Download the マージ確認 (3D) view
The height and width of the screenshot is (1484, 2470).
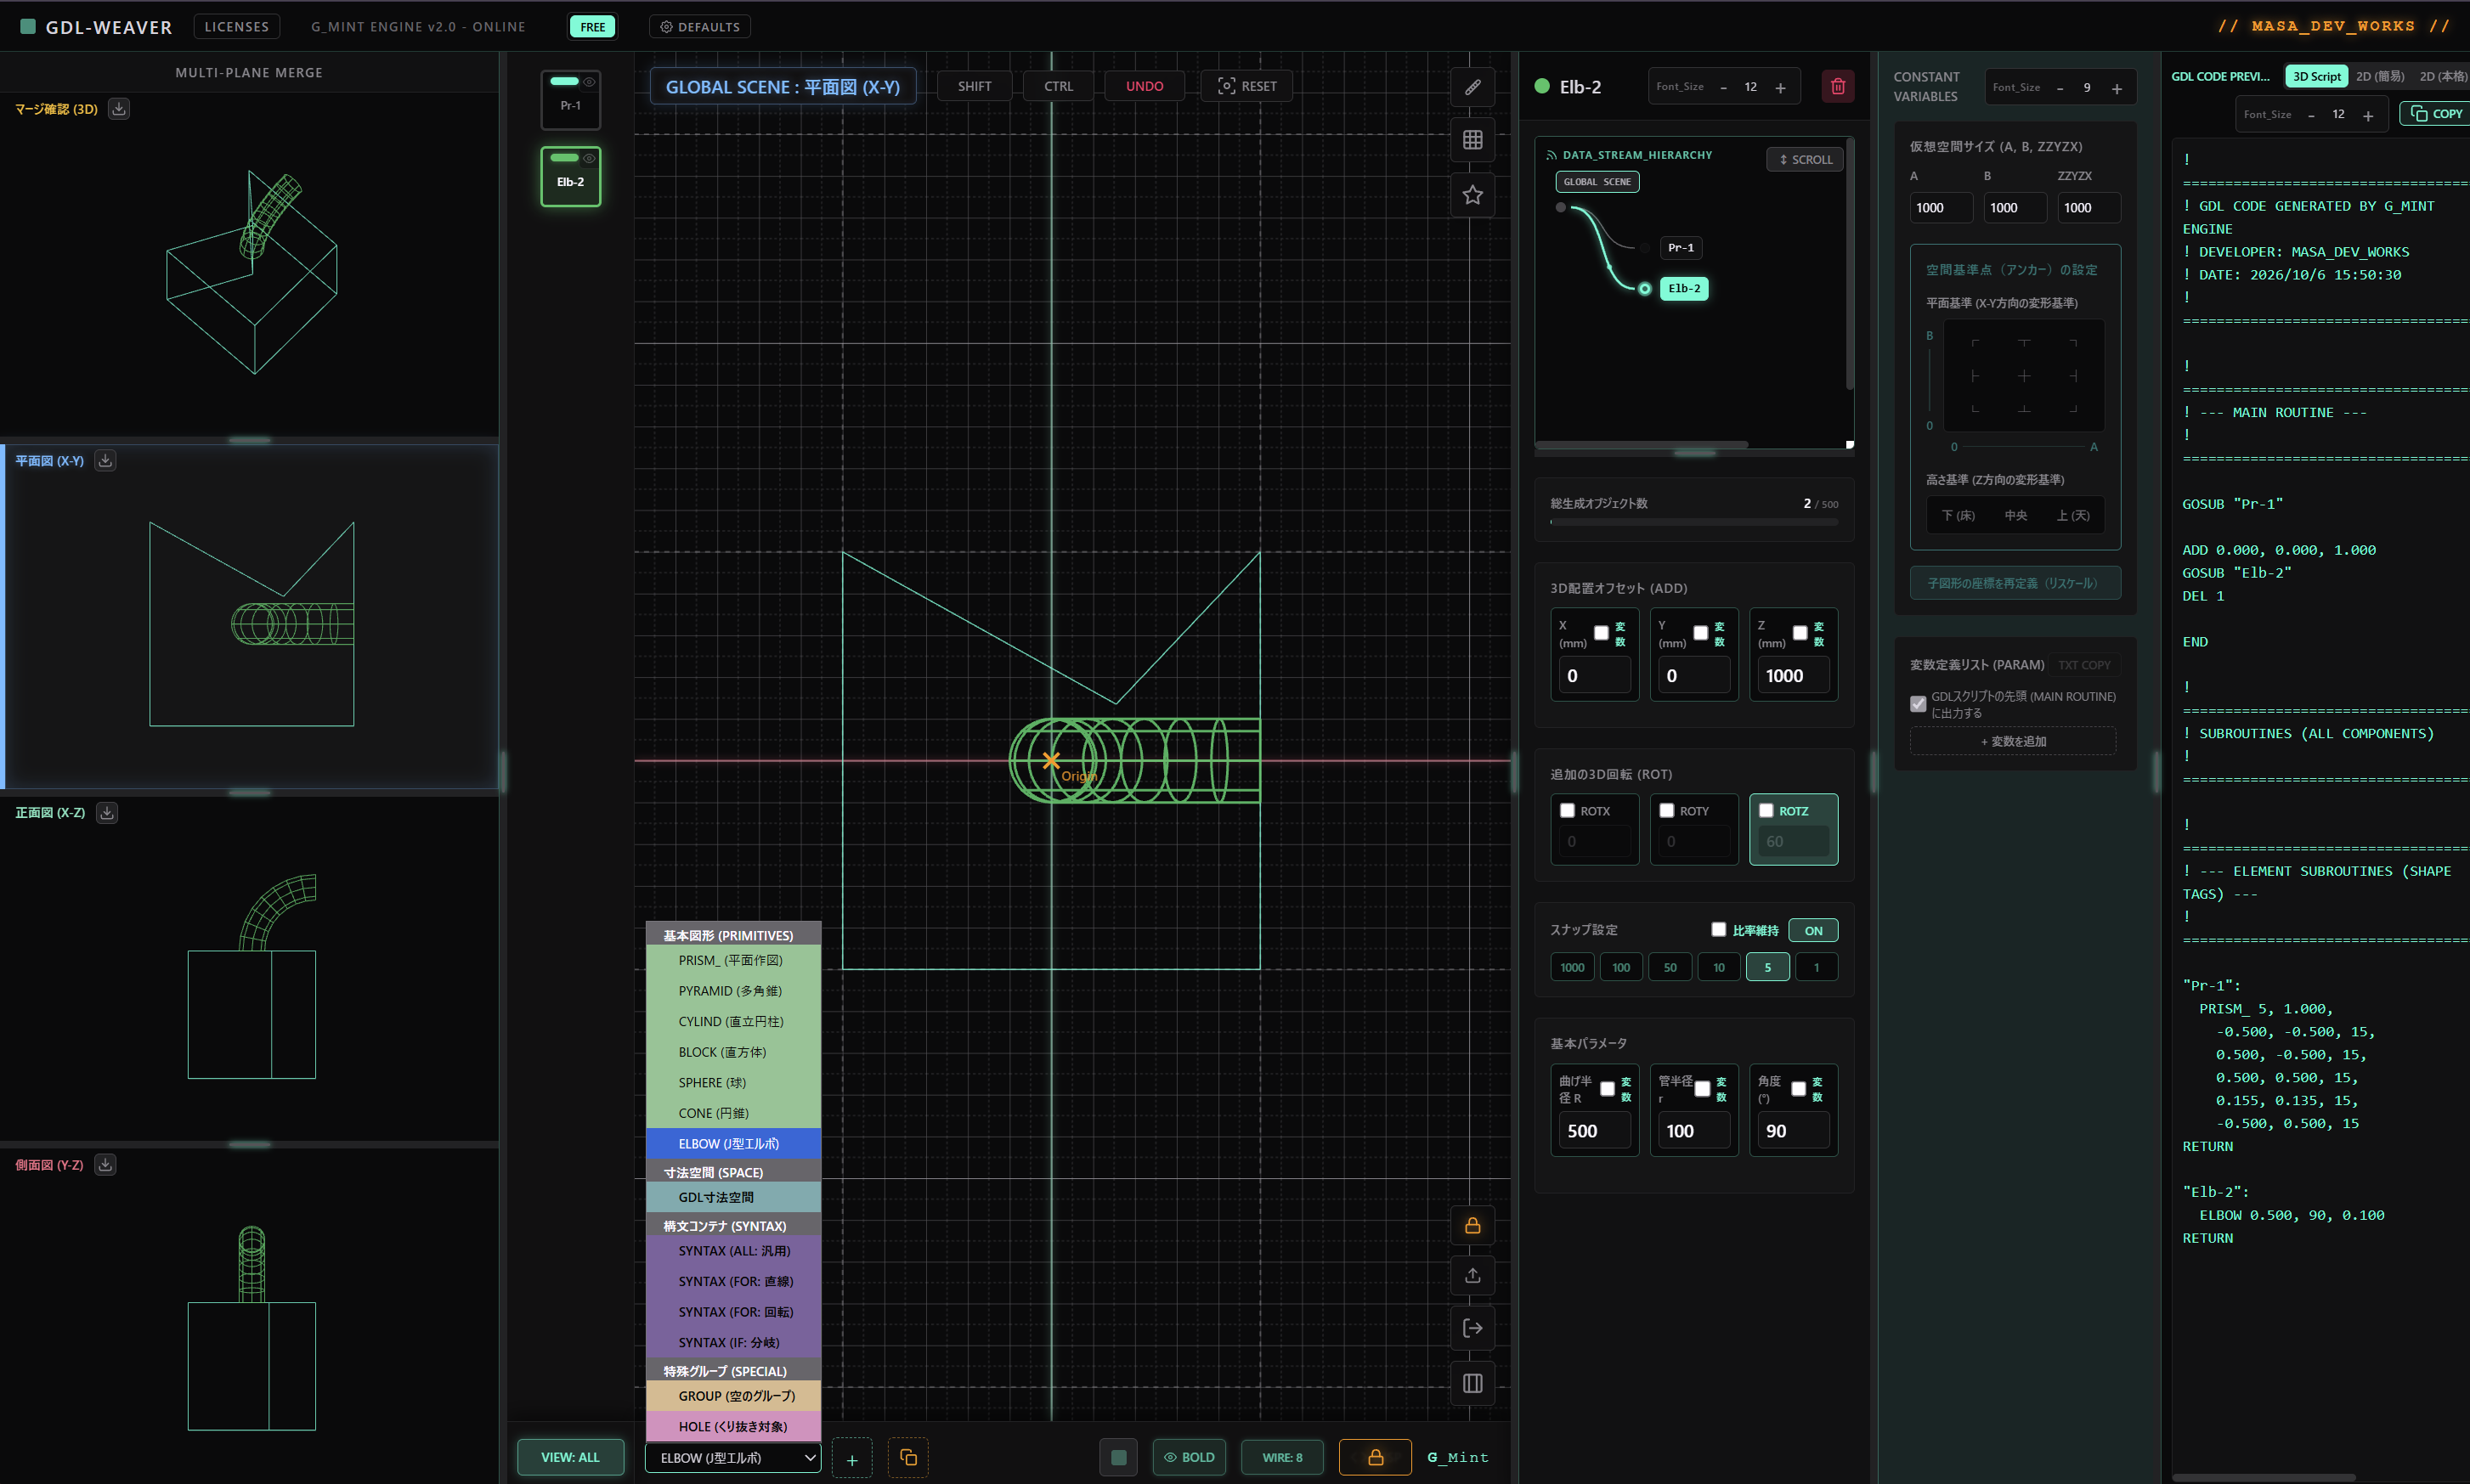coord(119,109)
